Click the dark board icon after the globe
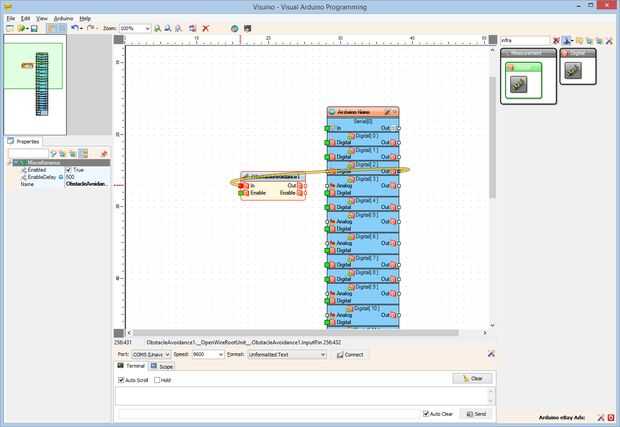Image resolution: width=620 pixels, height=427 pixels. click(x=248, y=28)
